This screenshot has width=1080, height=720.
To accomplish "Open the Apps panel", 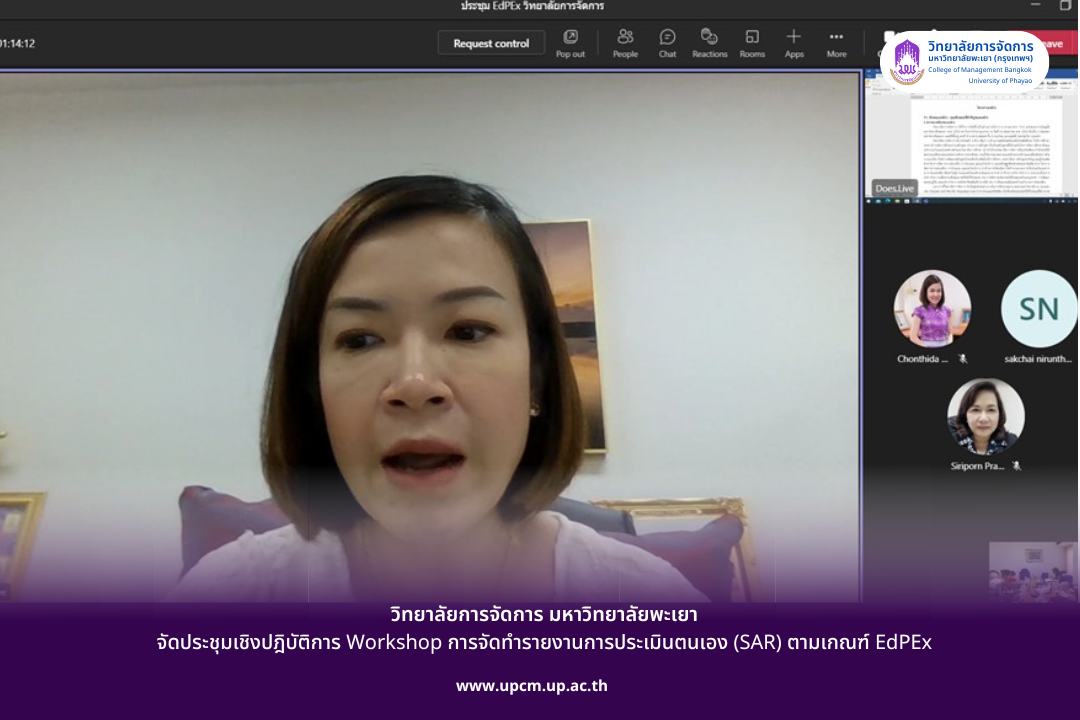I will (794, 43).
